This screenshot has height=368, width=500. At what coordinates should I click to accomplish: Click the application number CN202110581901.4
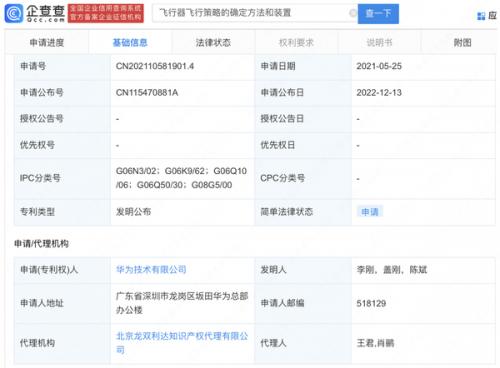click(155, 66)
